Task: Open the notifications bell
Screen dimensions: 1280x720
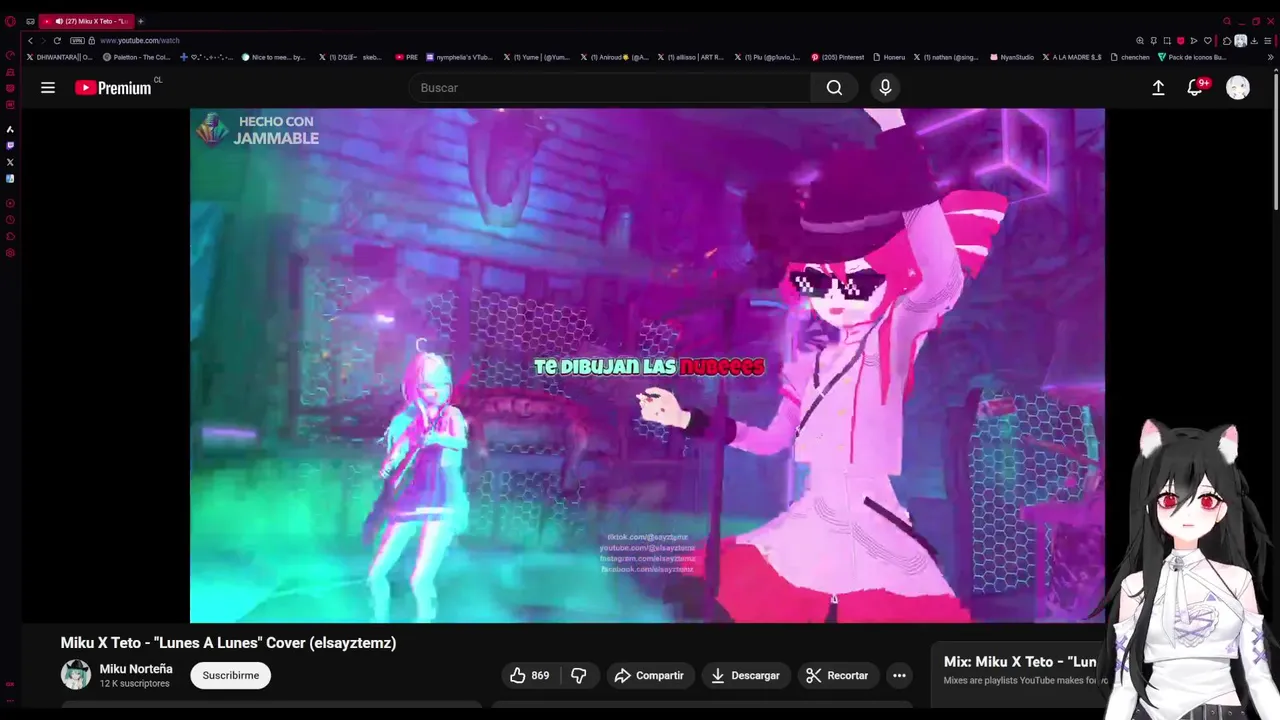Action: [x=1195, y=88]
